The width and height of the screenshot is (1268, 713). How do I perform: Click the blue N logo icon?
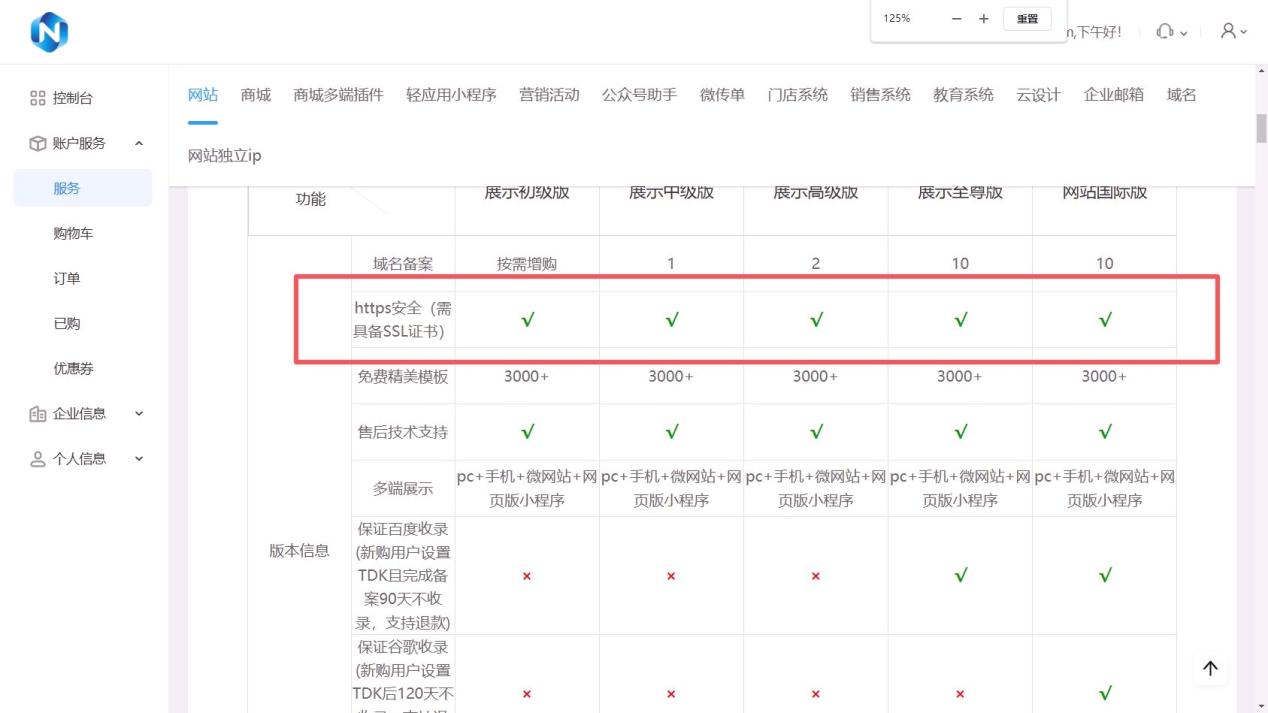click(x=49, y=32)
